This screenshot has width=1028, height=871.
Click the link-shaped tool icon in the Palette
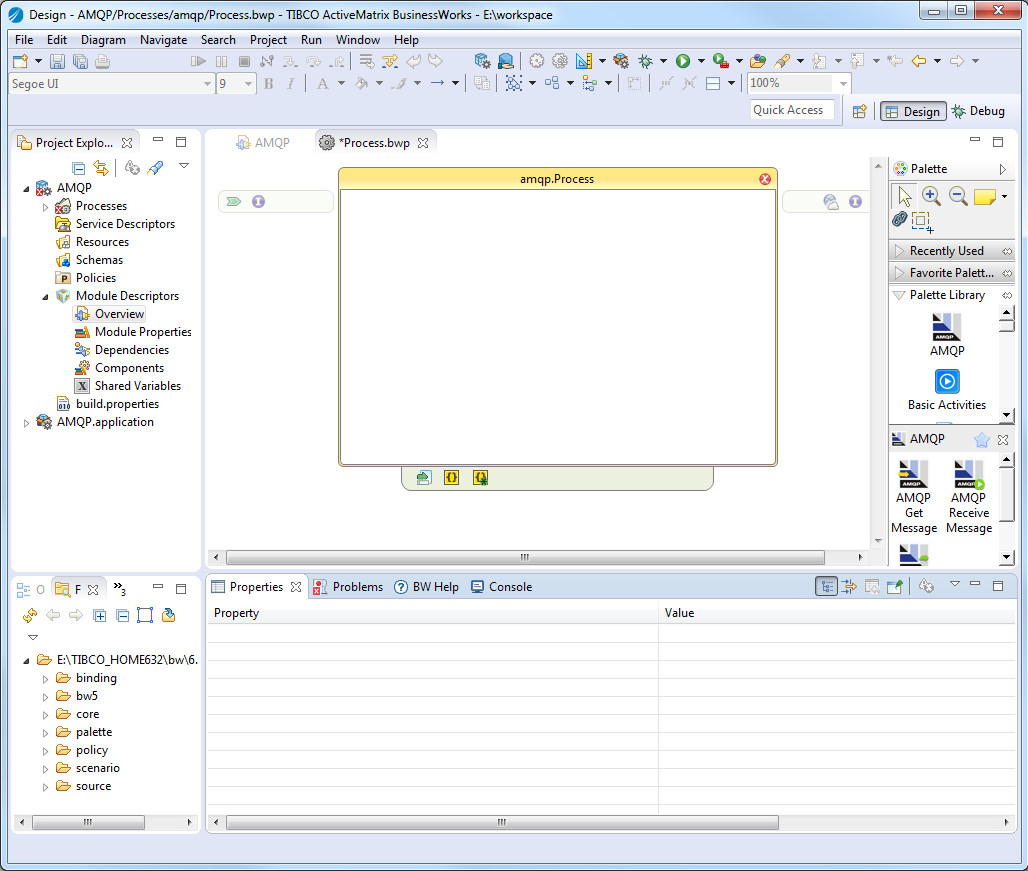pyautogui.click(x=900, y=219)
